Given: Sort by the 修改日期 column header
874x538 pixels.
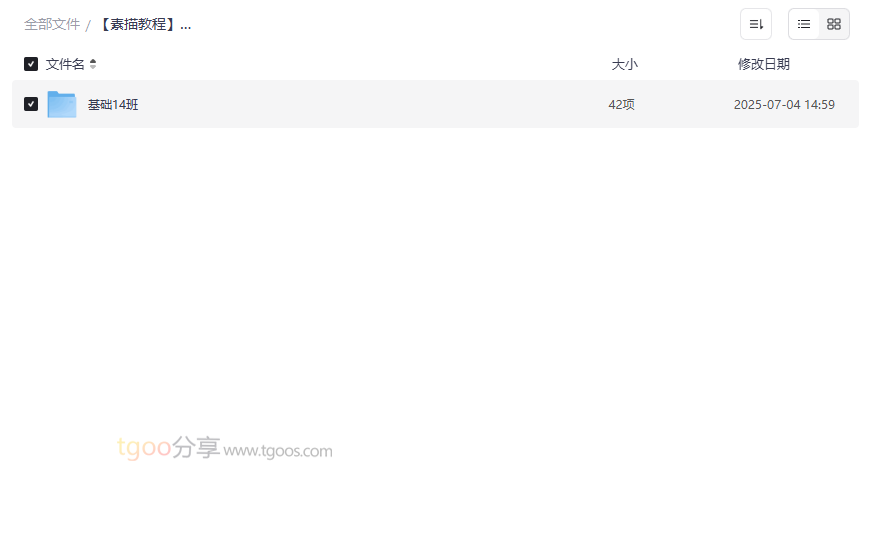Looking at the screenshot, I should (x=764, y=64).
